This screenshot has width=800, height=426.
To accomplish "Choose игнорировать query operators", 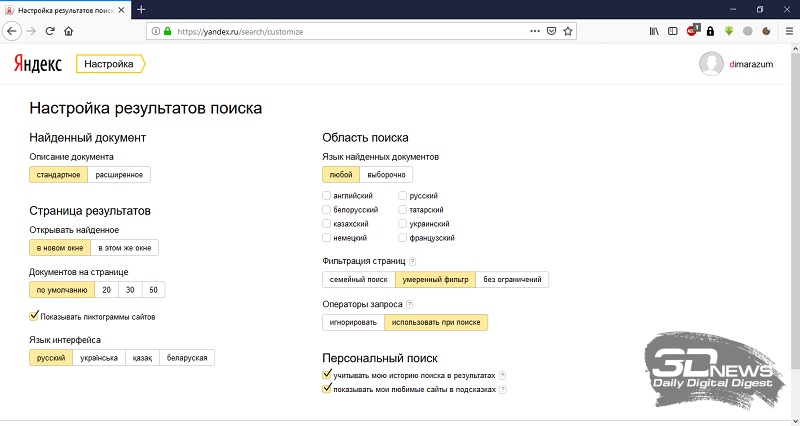I will [x=354, y=322].
